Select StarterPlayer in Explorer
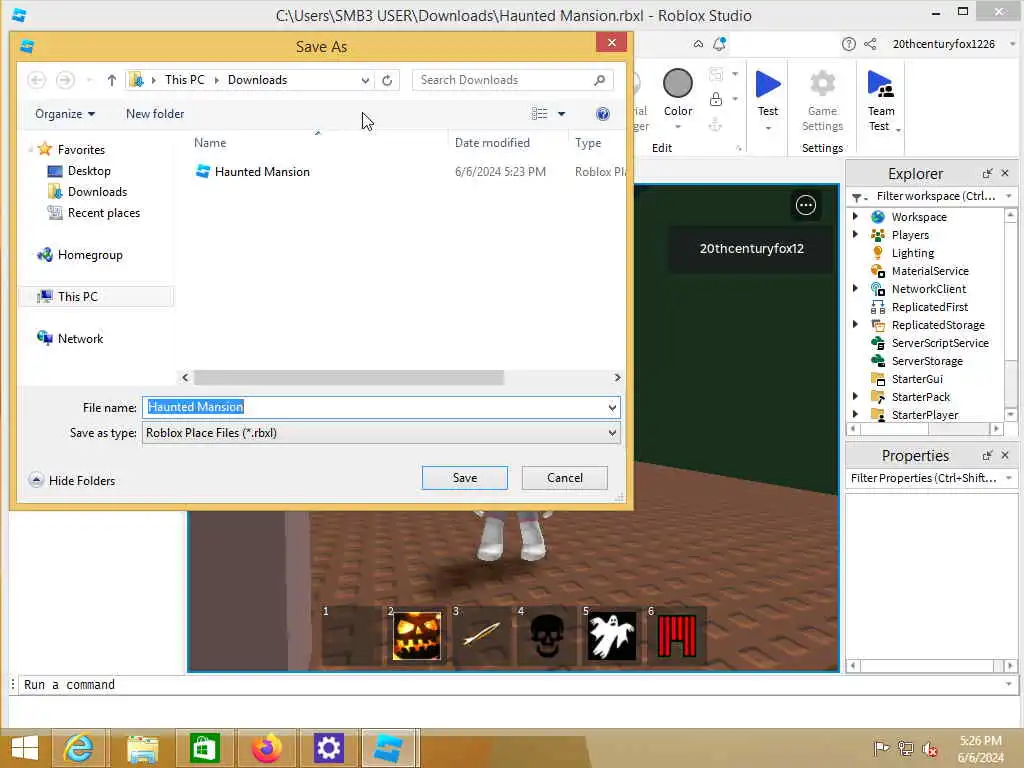This screenshot has width=1024, height=768. (925, 415)
